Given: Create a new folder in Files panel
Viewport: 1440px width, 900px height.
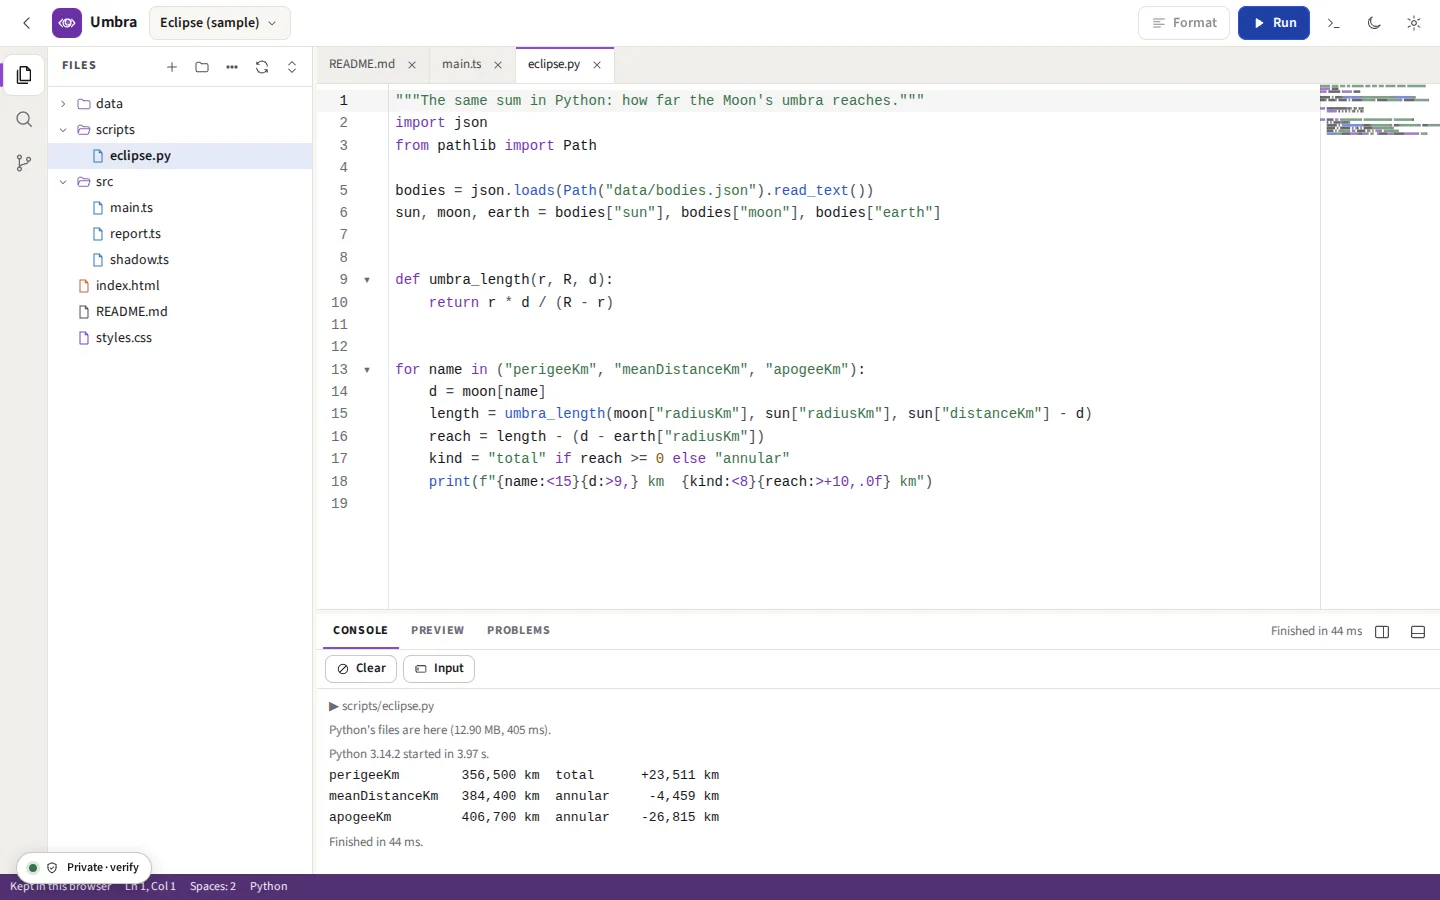Looking at the screenshot, I should click(x=202, y=67).
